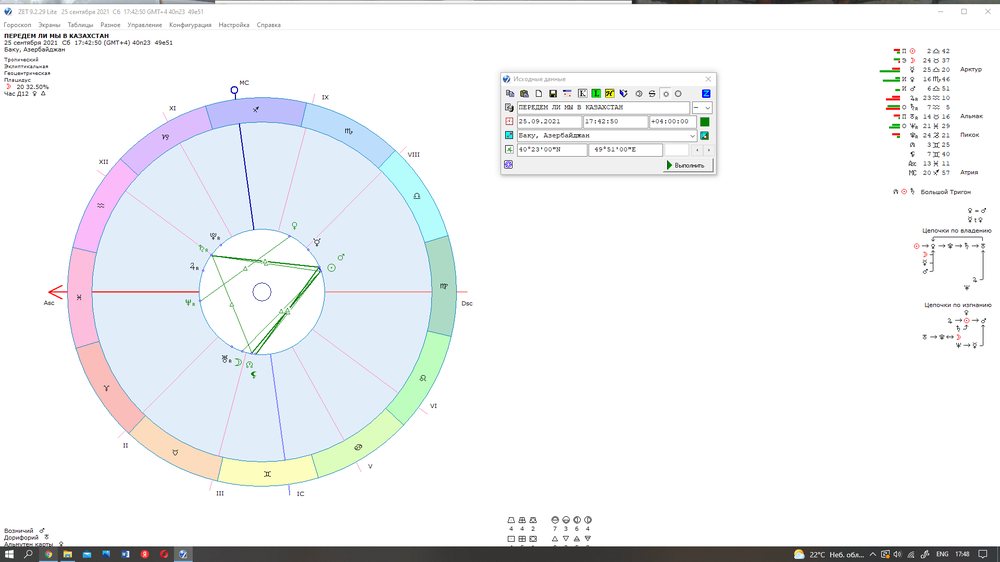Click the longitude field 49°51'00"E
1000x562 pixels.
pos(626,149)
